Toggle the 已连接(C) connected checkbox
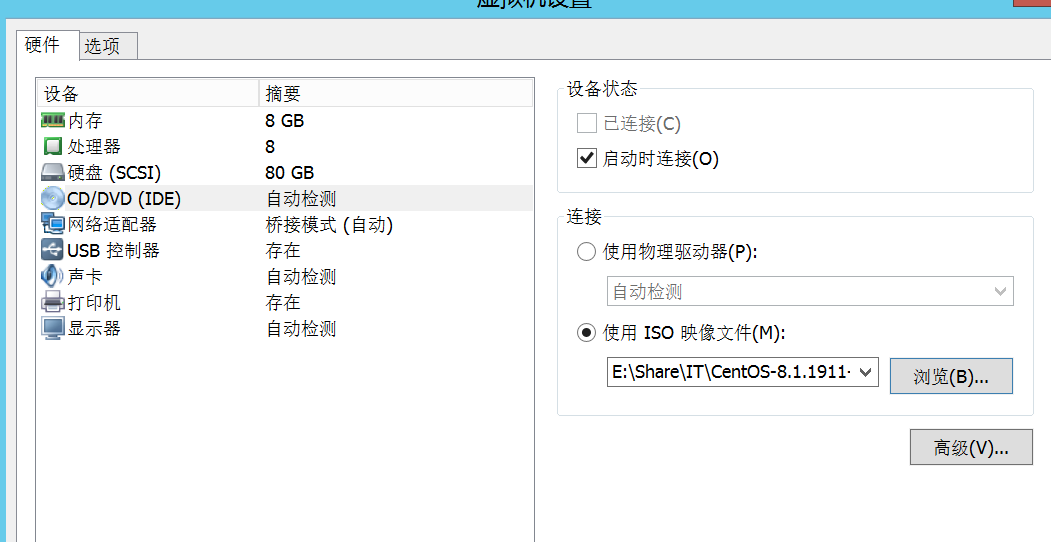 point(586,123)
